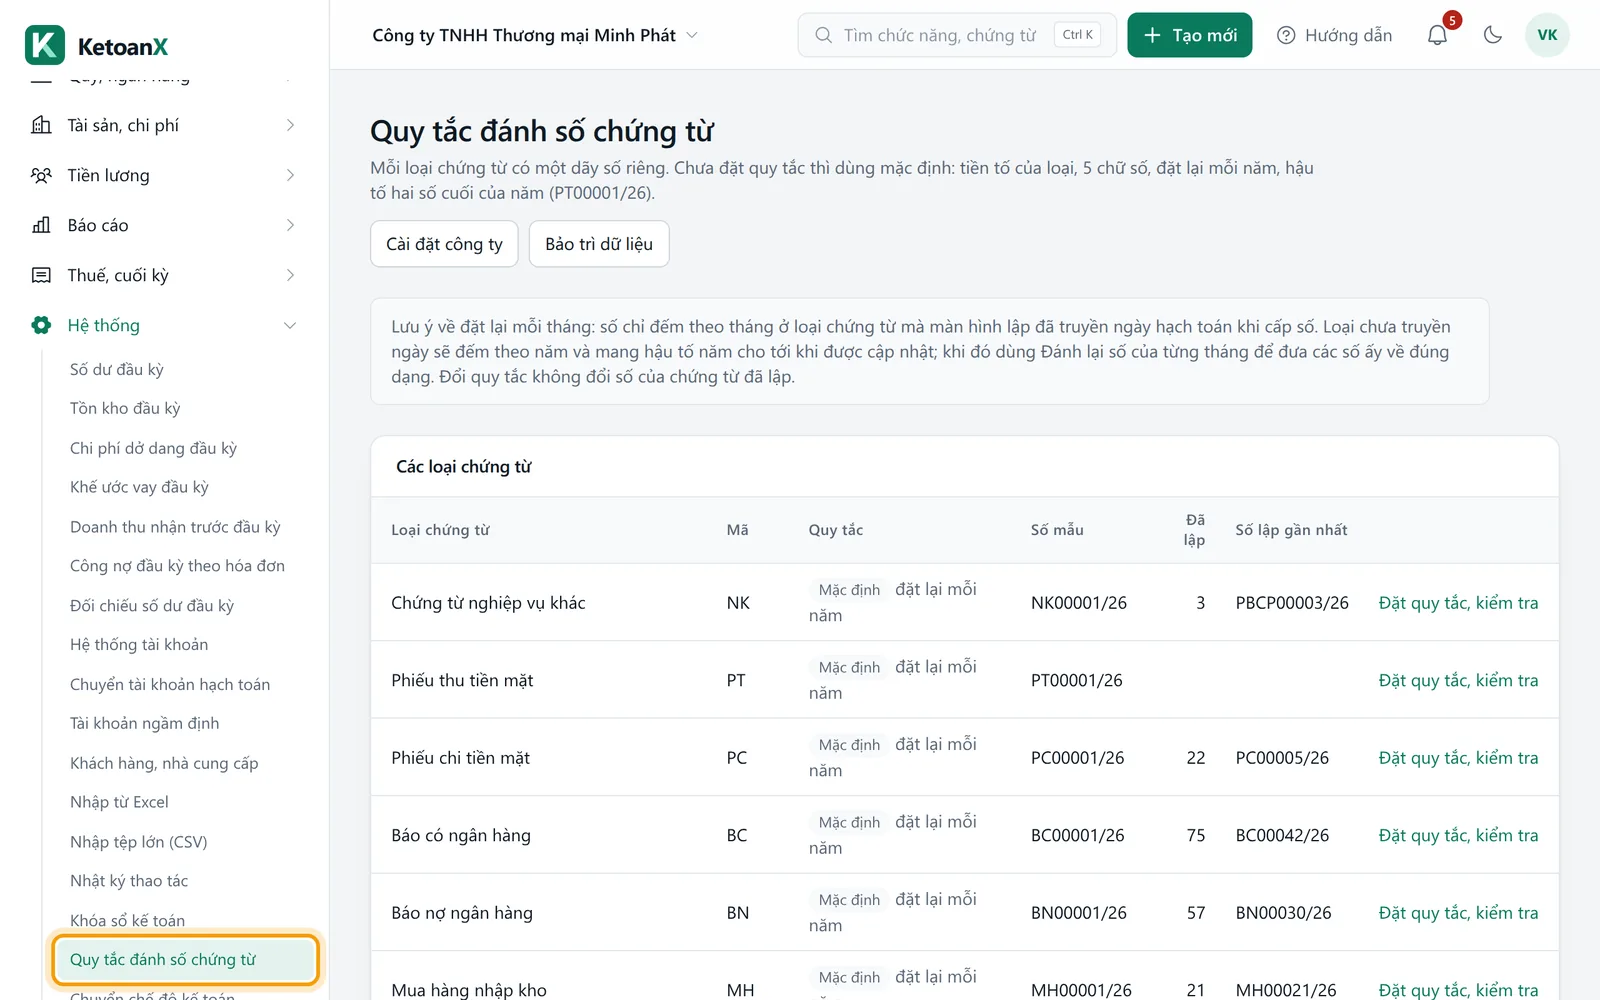
Task: Open Hệ thống tài khoản submenu item
Action: click(x=139, y=644)
